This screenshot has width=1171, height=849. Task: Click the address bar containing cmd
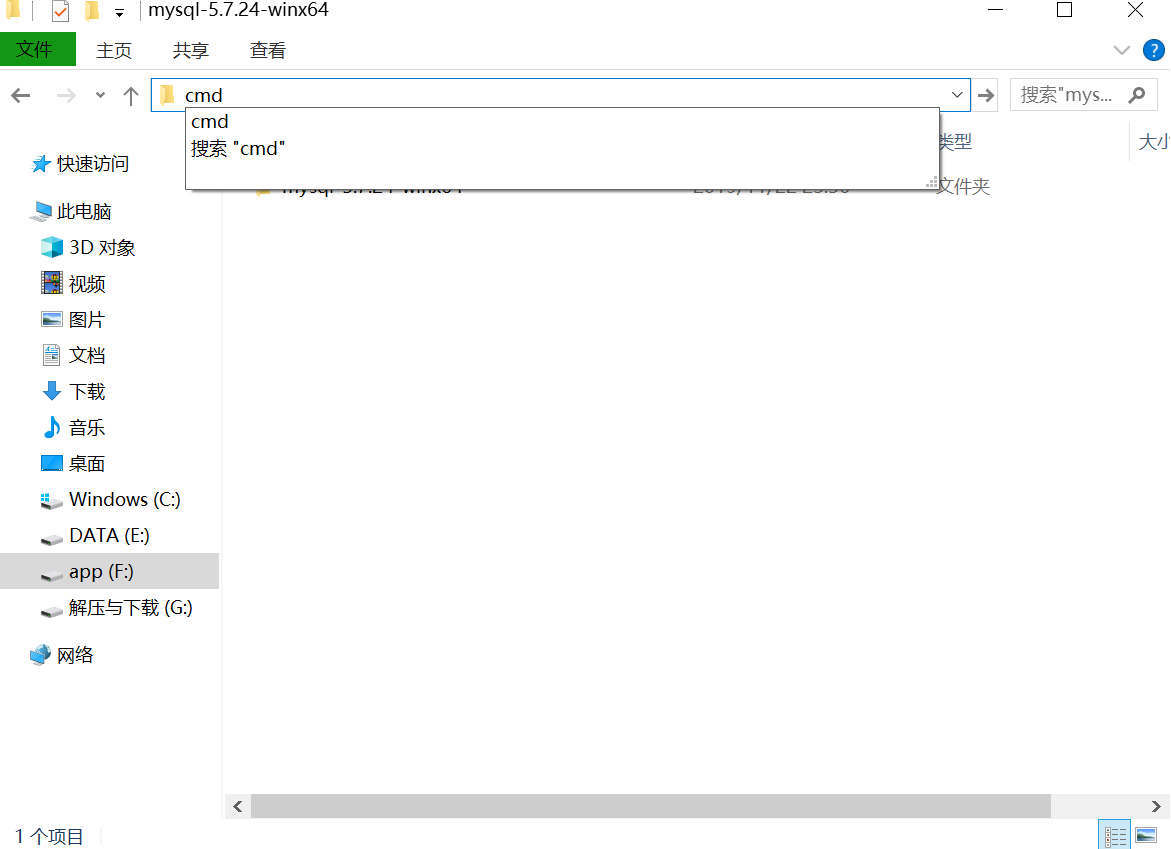560,95
